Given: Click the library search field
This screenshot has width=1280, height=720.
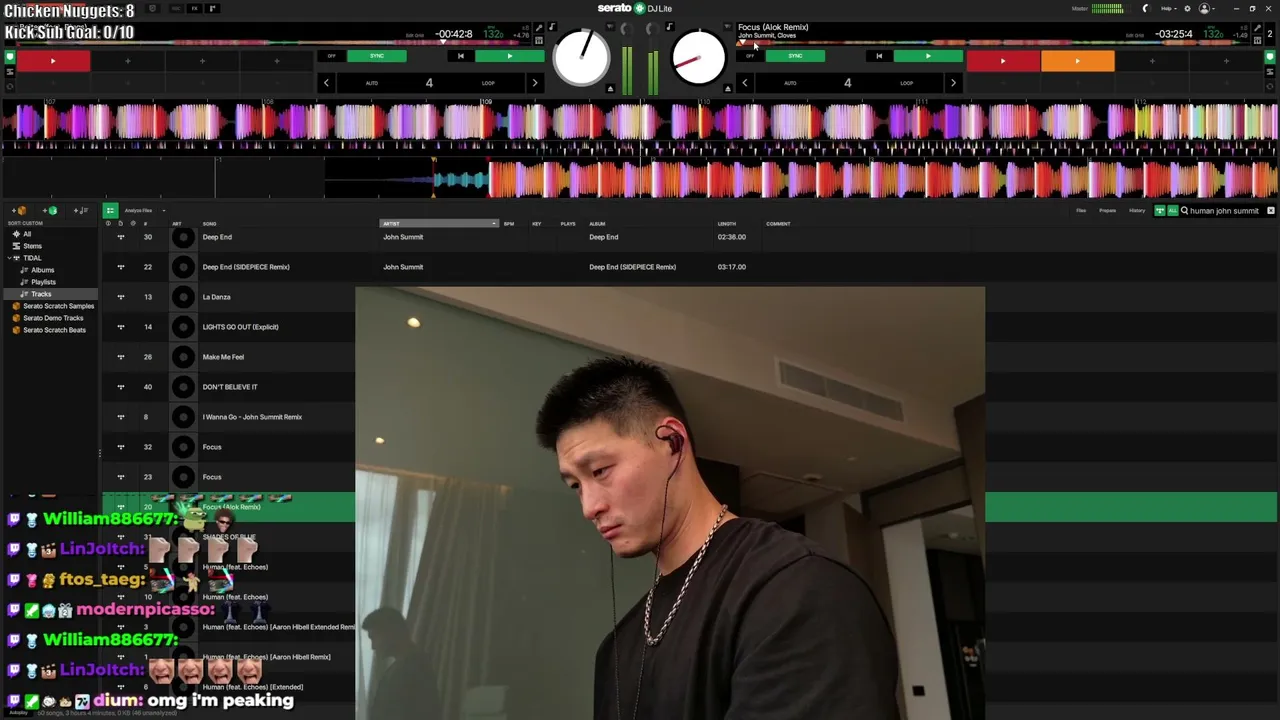Looking at the screenshot, I should coord(1223,211).
